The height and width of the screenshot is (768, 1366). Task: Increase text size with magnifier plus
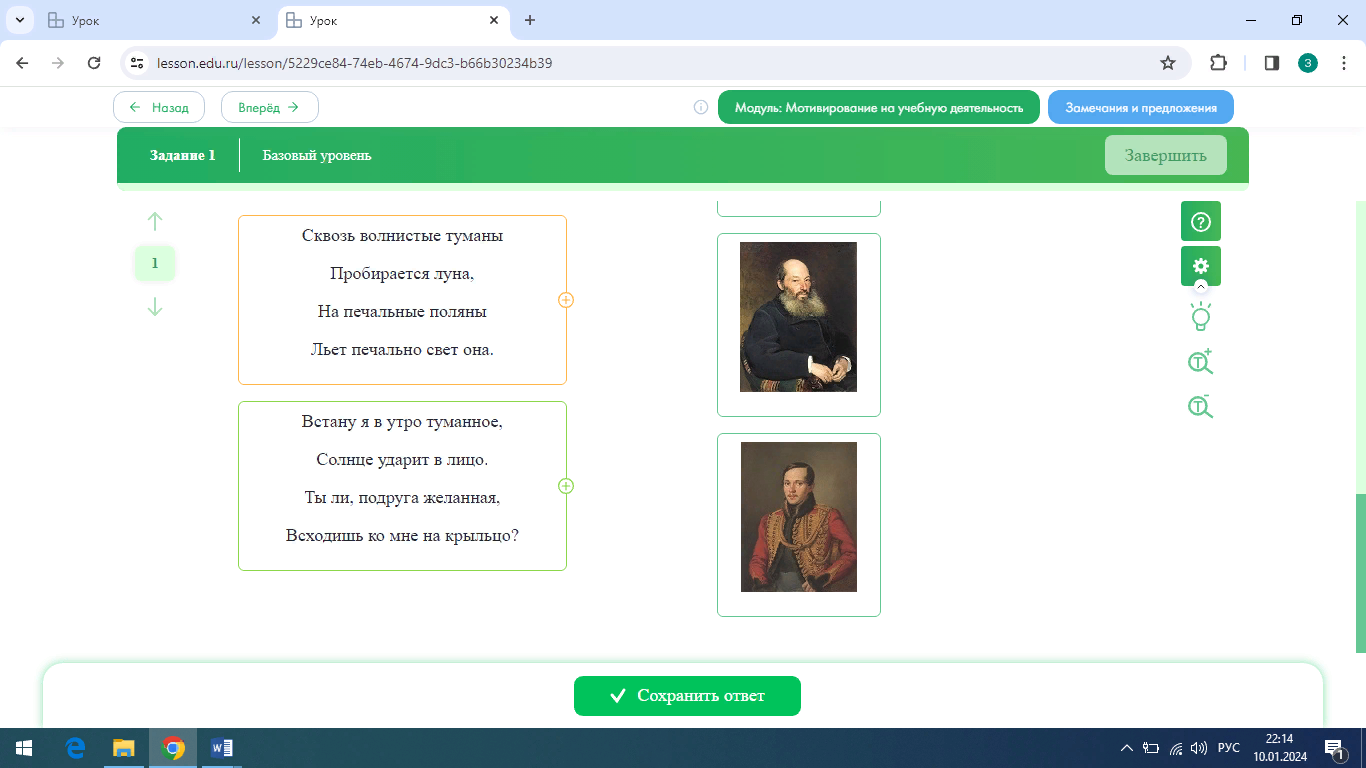(x=1200, y=361)
